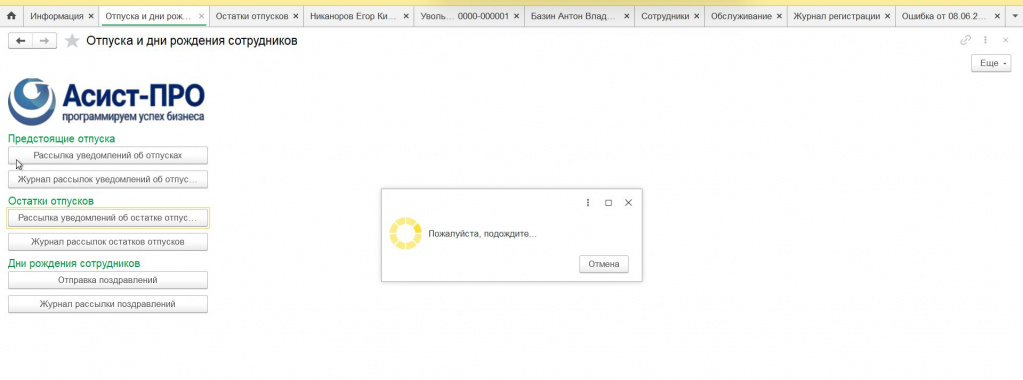
Task: Close the form with top-right X
Action: (1005, 40)
